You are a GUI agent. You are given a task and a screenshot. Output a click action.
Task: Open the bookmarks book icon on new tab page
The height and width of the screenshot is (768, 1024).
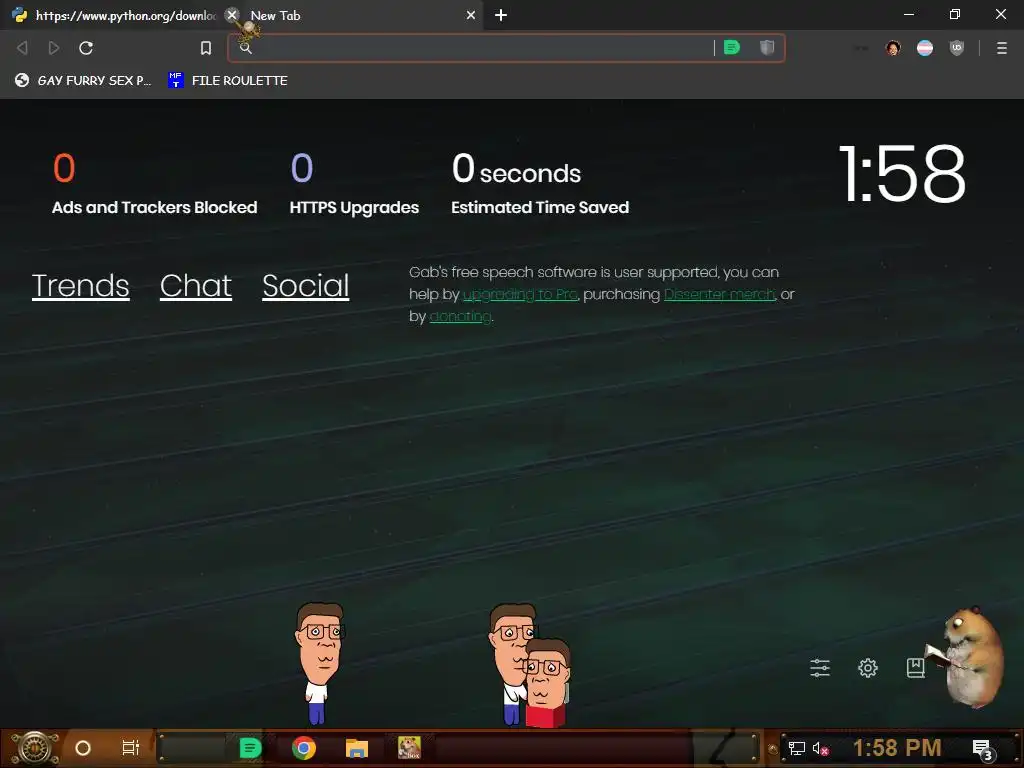(x=916, y=667)
